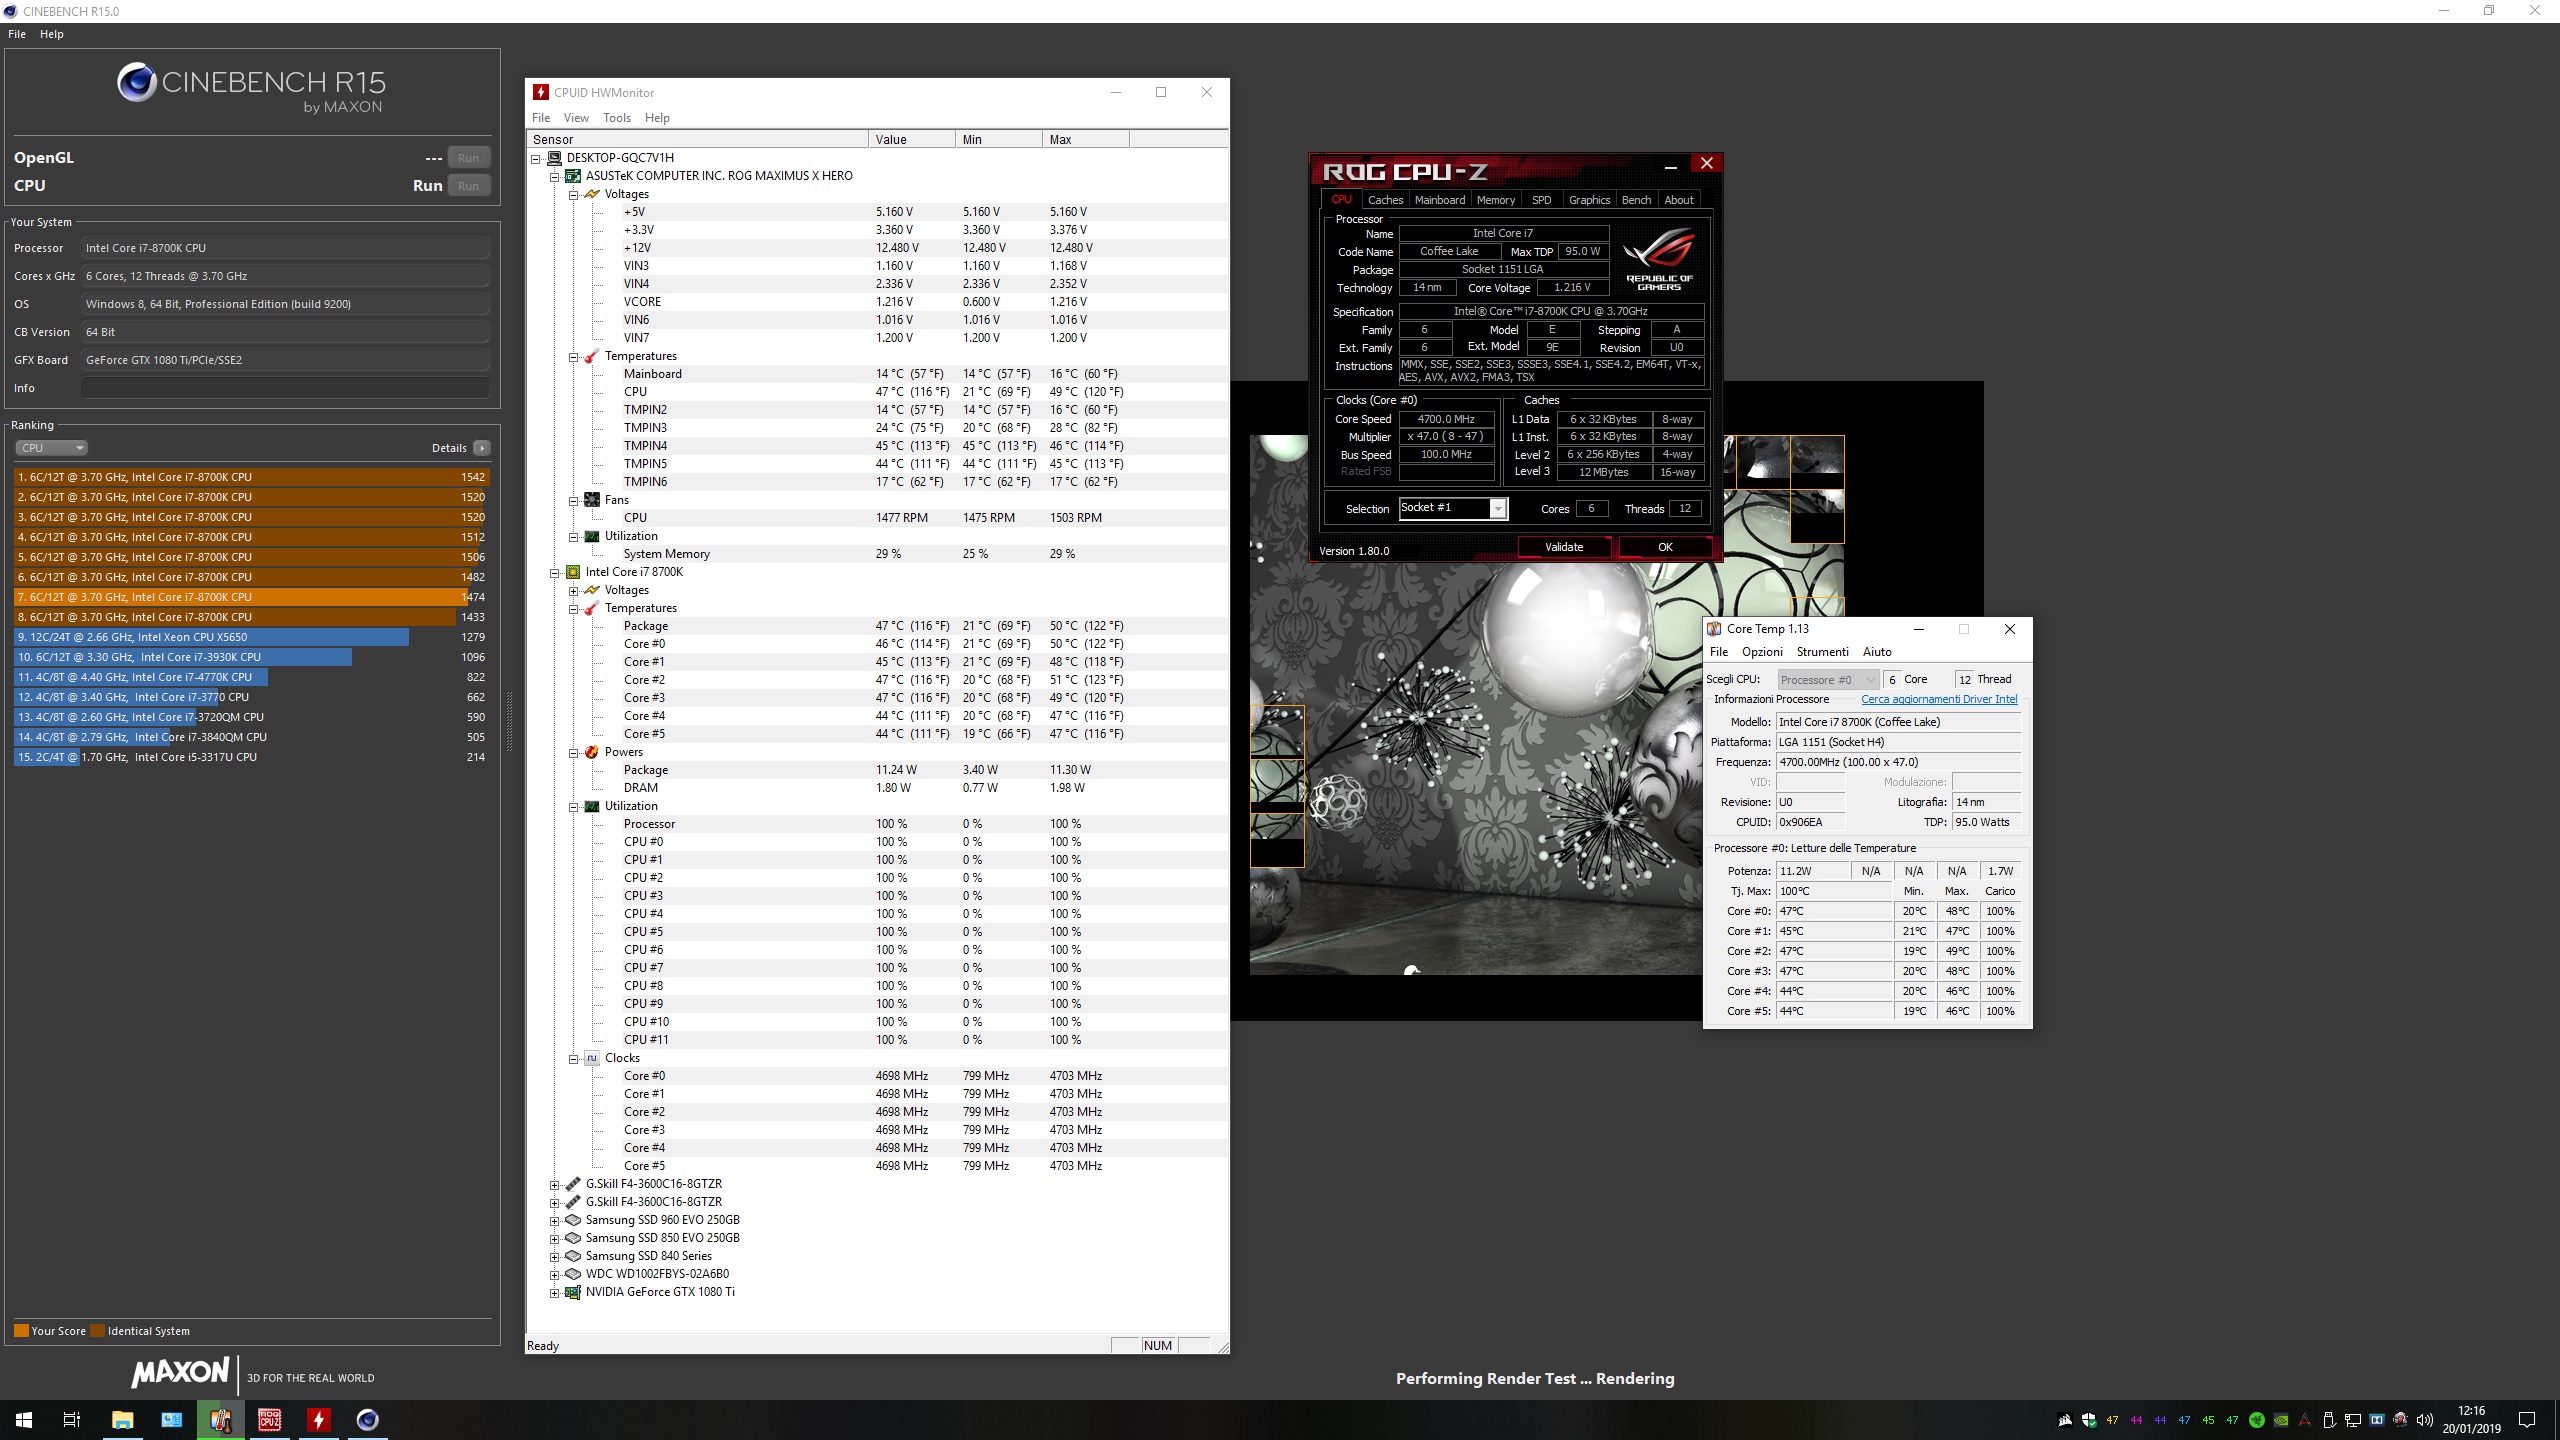Open Windows Security from the tray
This screenshot has width=2560, height=1440.
click(2089, 1420)
